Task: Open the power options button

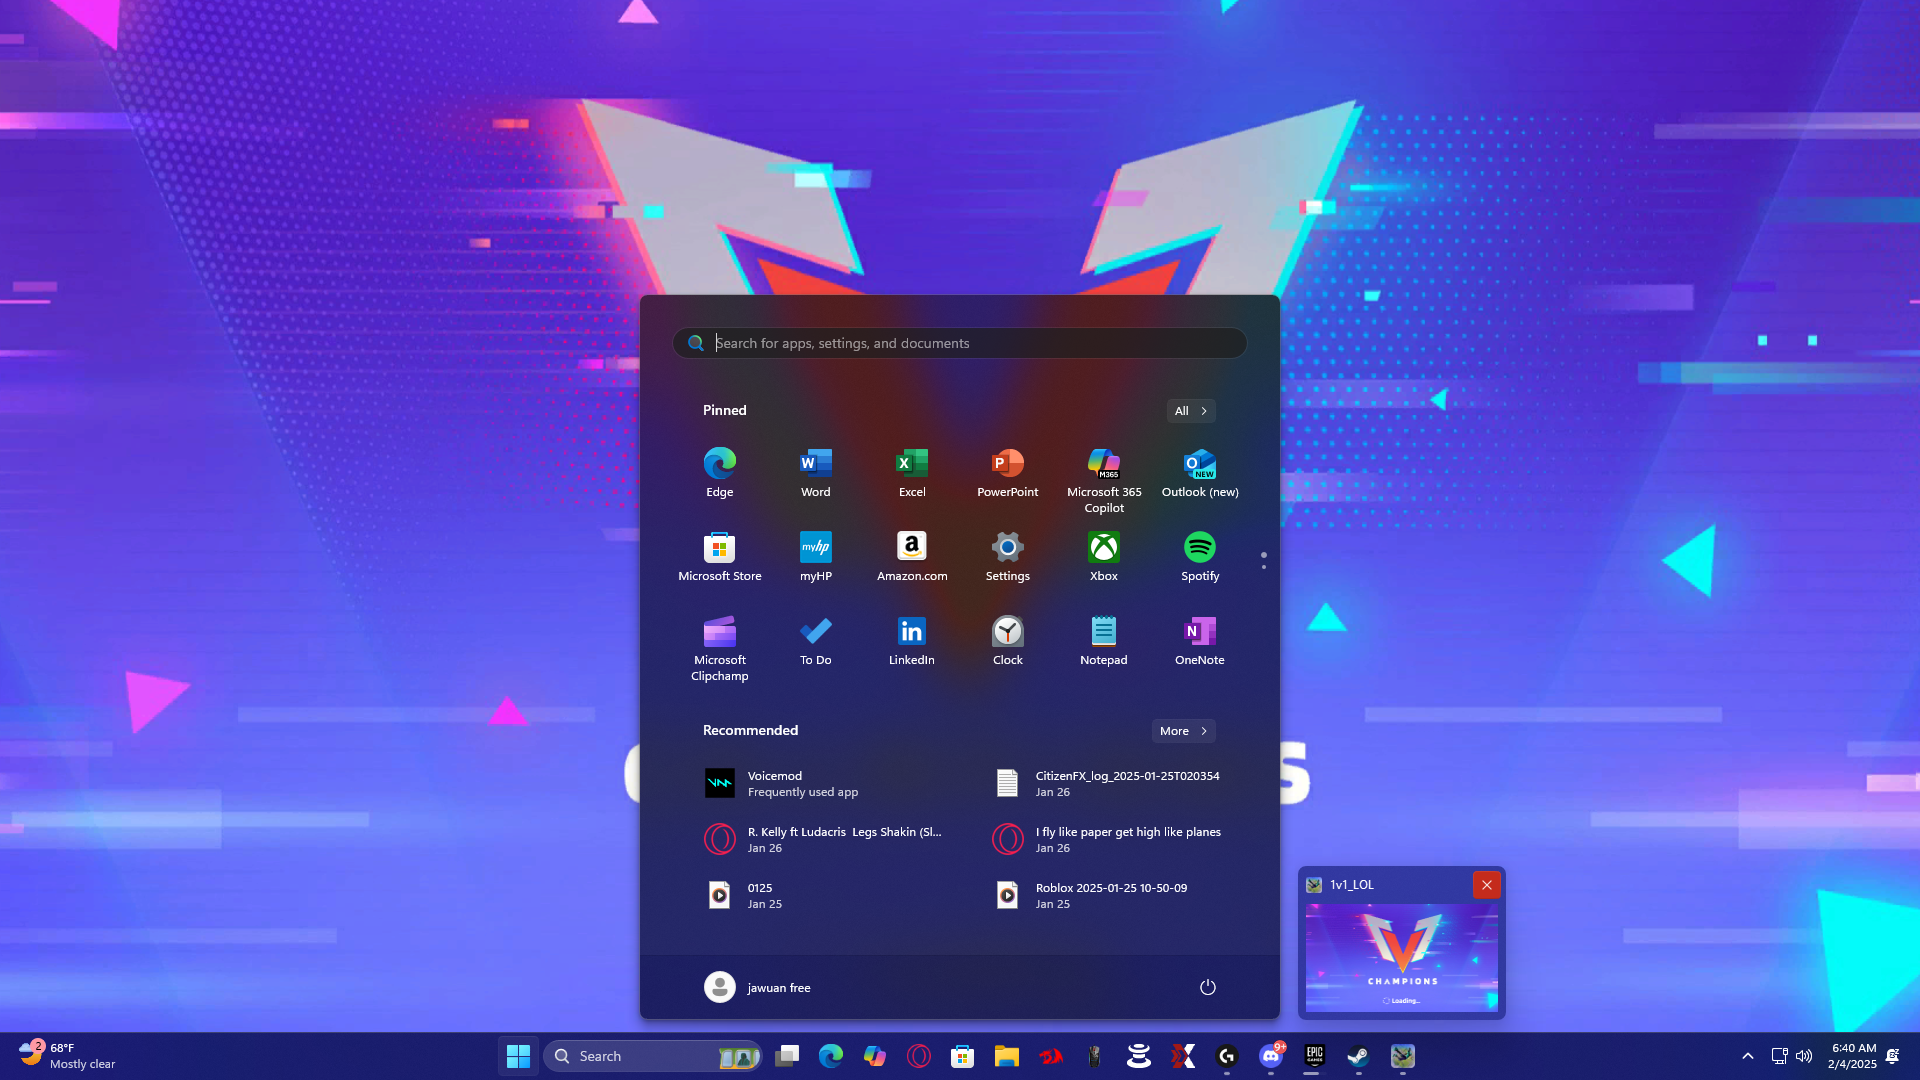Action: click(x=1207, y=987)
